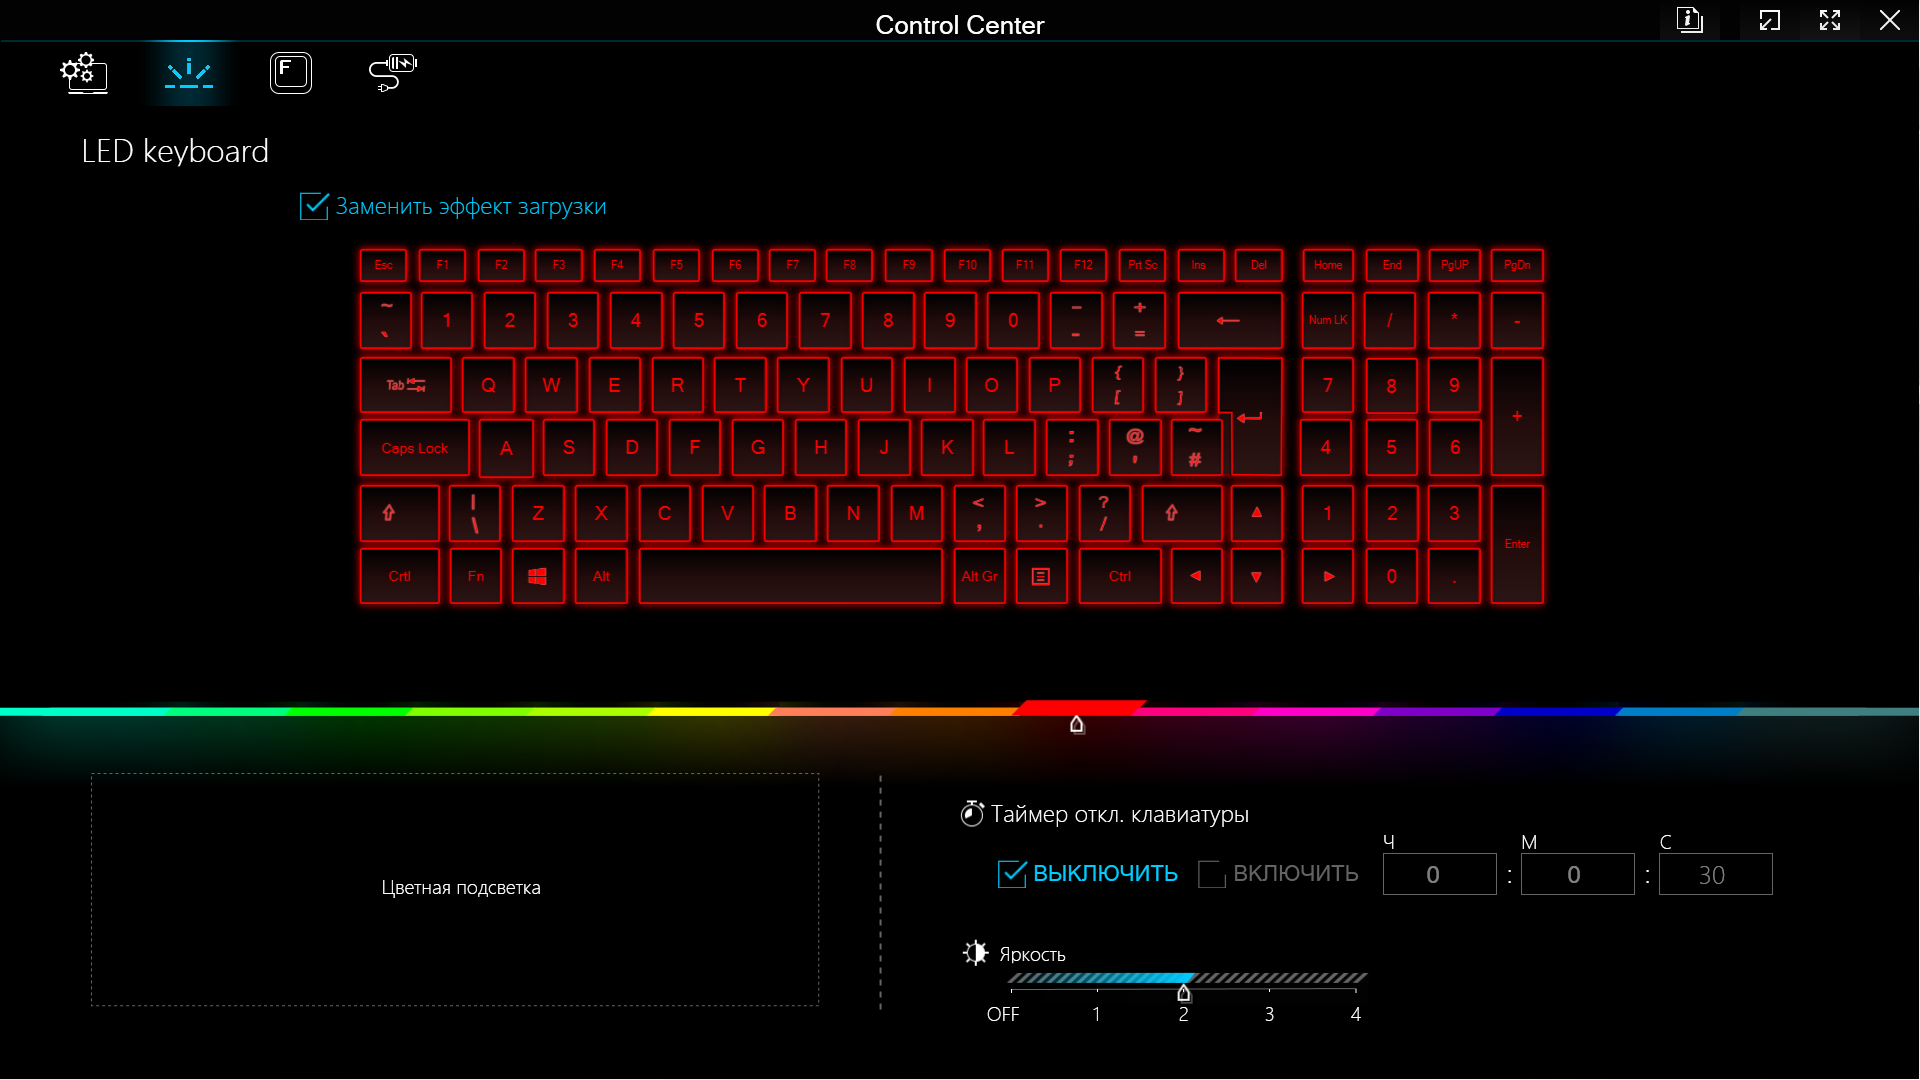The height and width of the screenshot is (1080, 1920).
Task: Enable the ВКЛЮЧИТЬ timer checkbox
Action: [1212, 873]
